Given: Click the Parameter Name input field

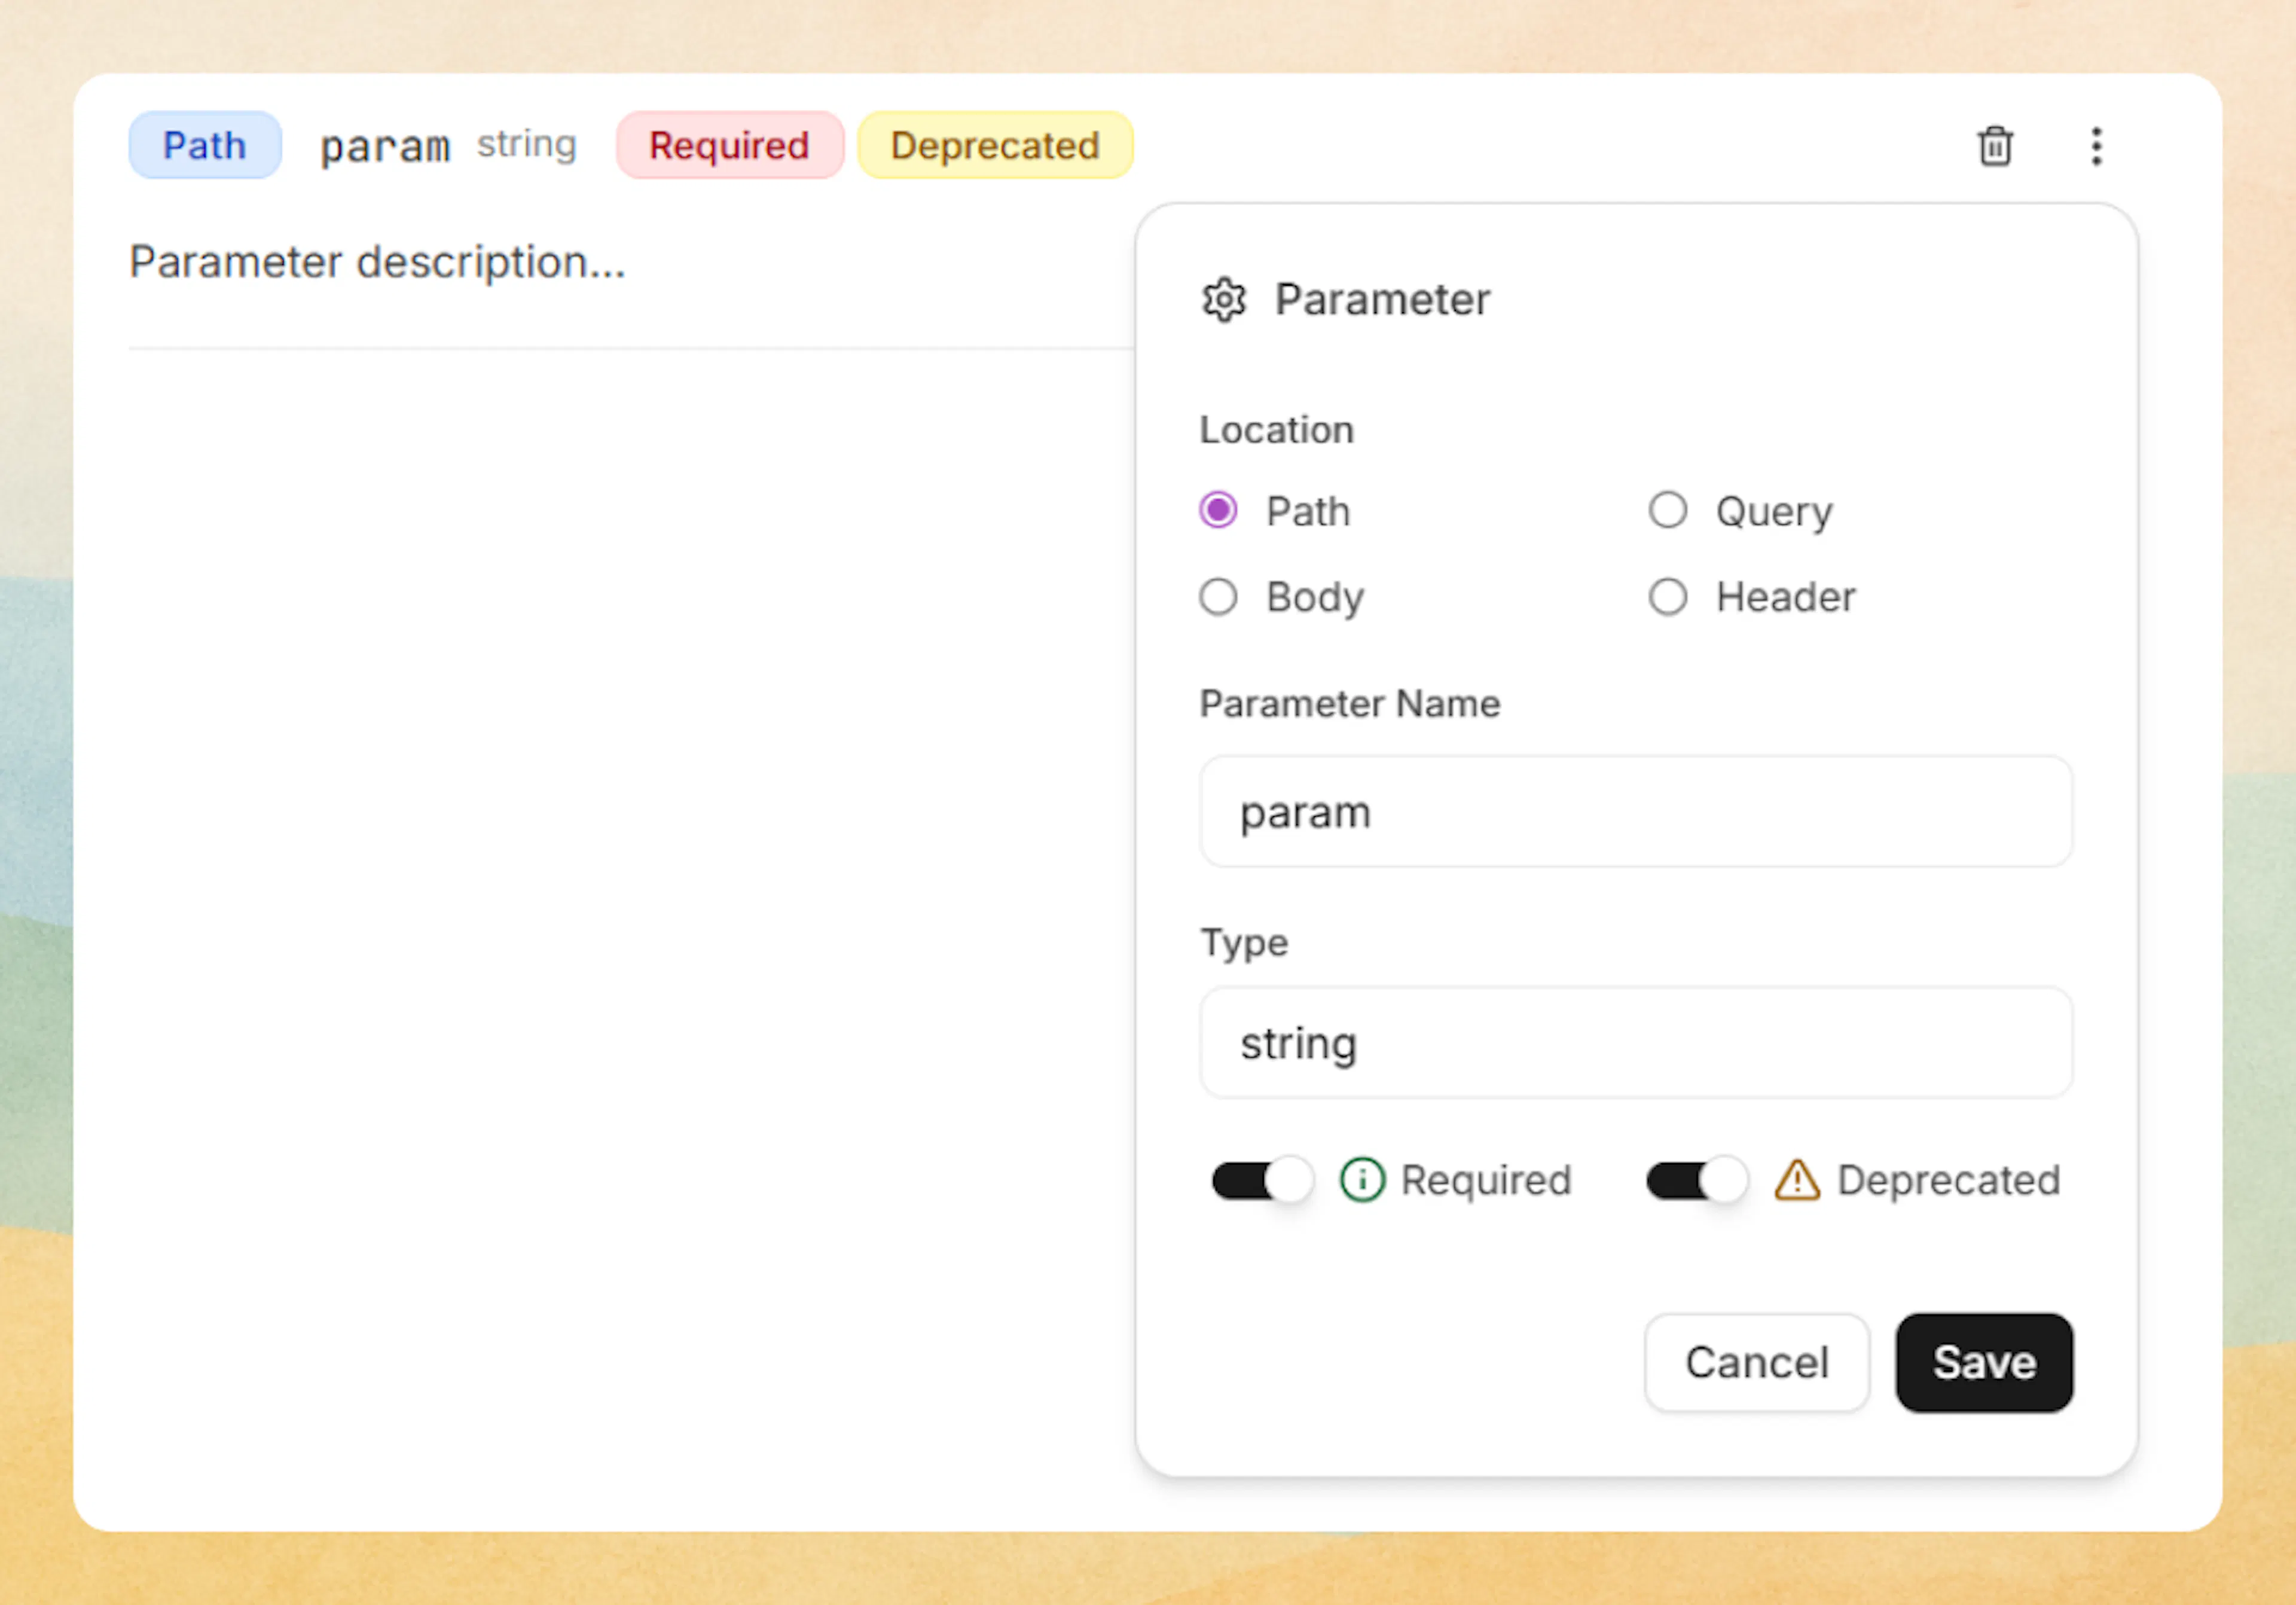Looking at the screenshot, I should pyautogui.click(x=1635, y=811).
